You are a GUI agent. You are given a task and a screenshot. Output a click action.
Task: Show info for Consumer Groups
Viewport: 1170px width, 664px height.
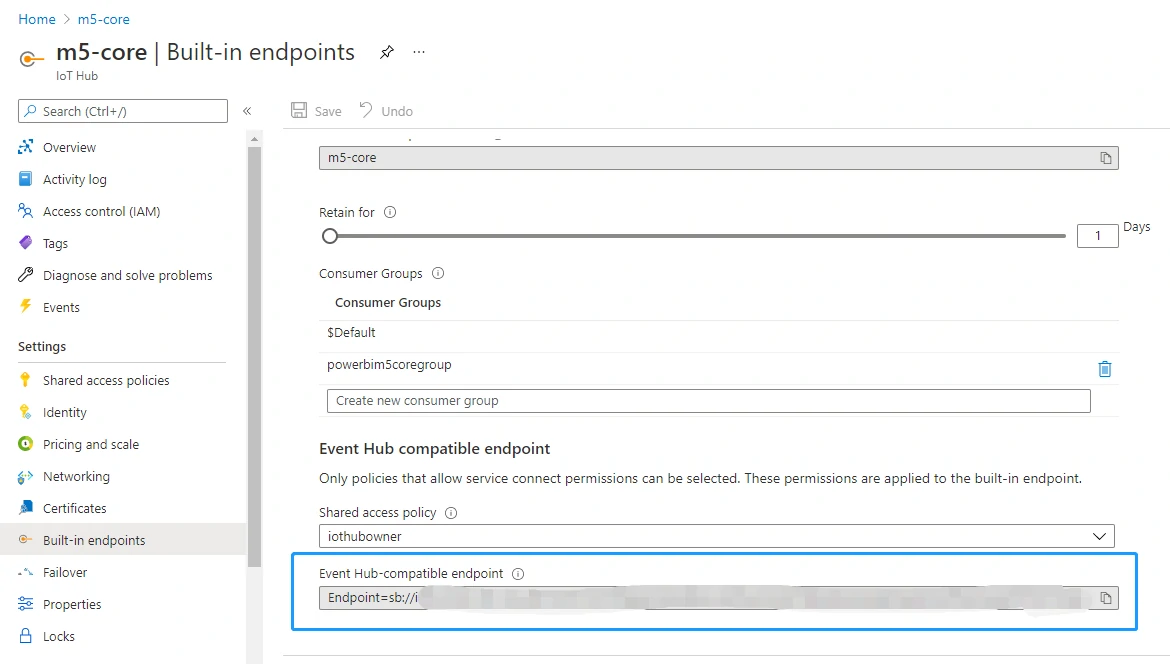pos(438,274)
